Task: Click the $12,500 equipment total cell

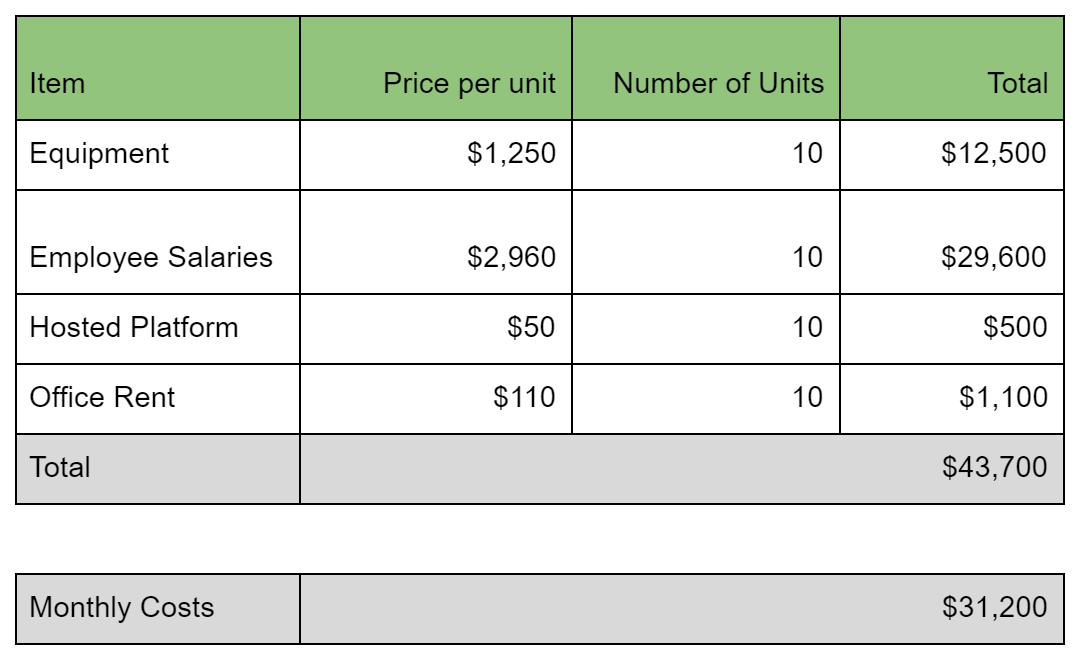Action: (x=952, y=155)
